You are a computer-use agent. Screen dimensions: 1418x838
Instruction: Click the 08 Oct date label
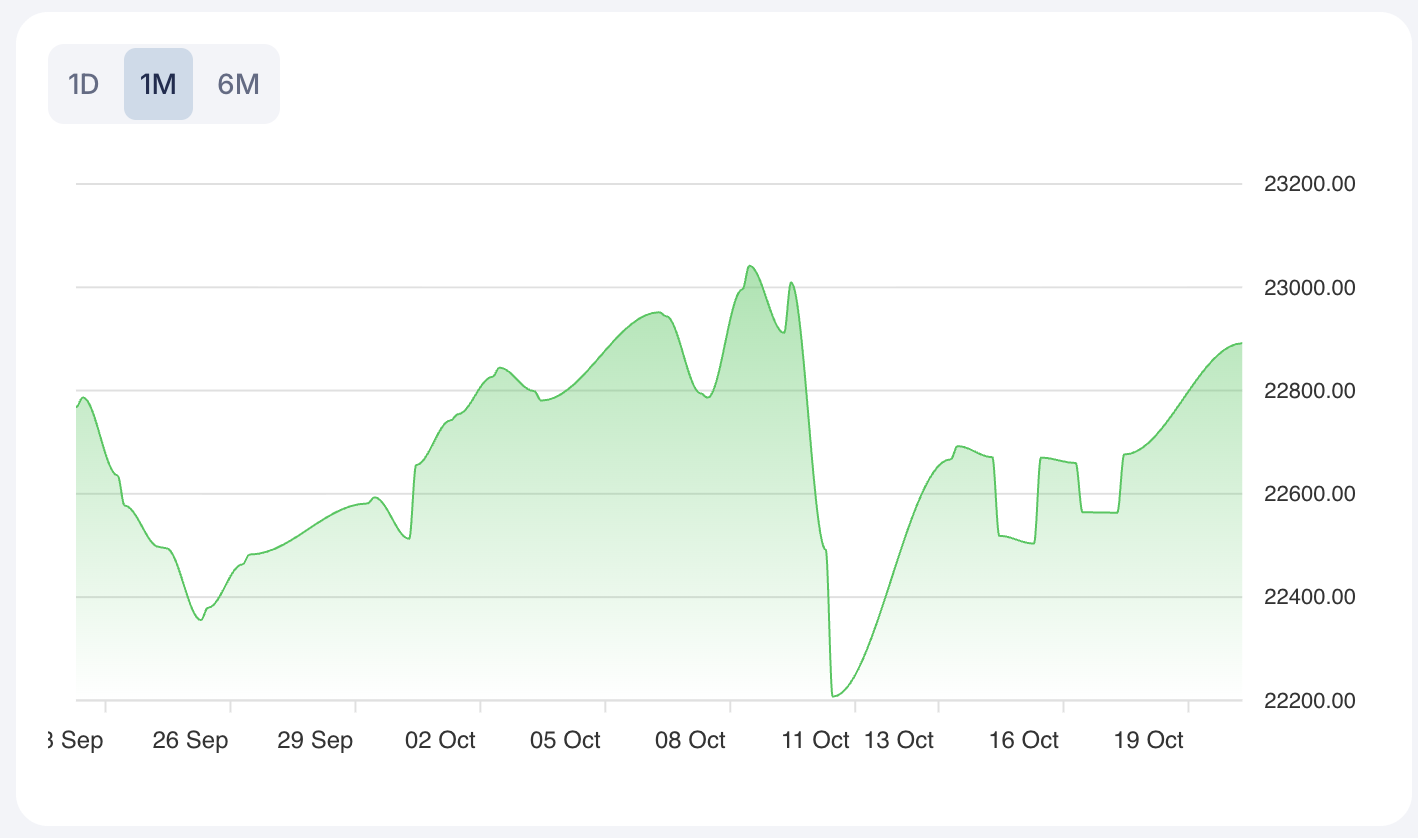point(690,740)
